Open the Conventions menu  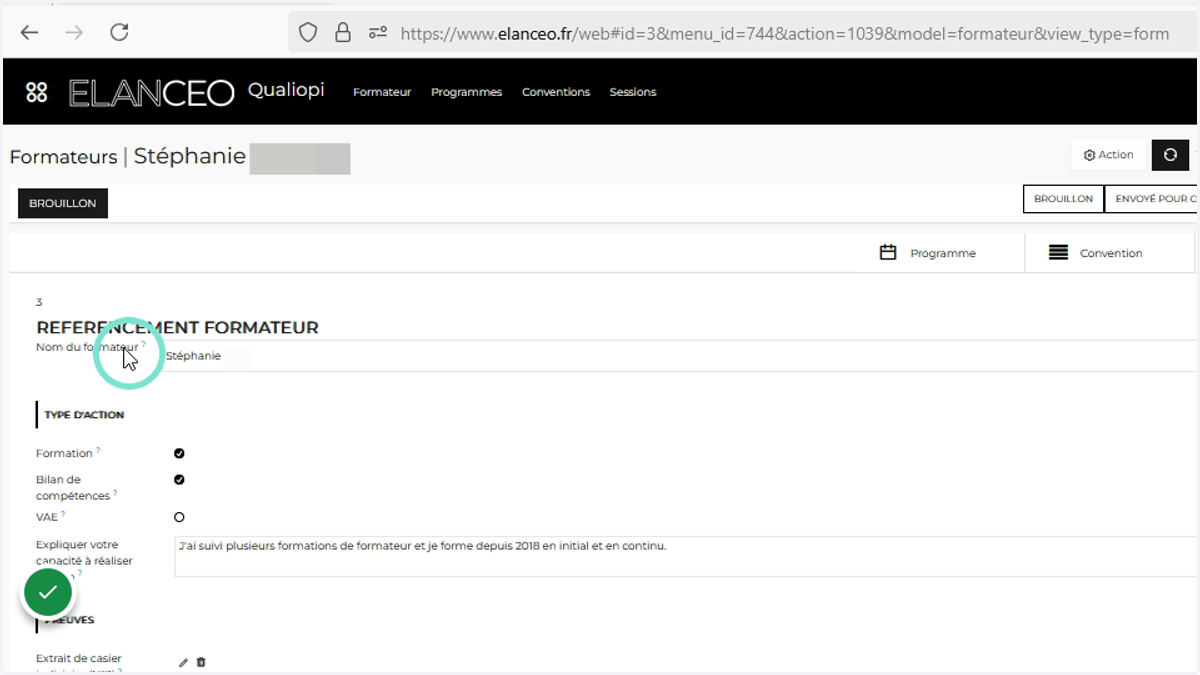point(556,92)
